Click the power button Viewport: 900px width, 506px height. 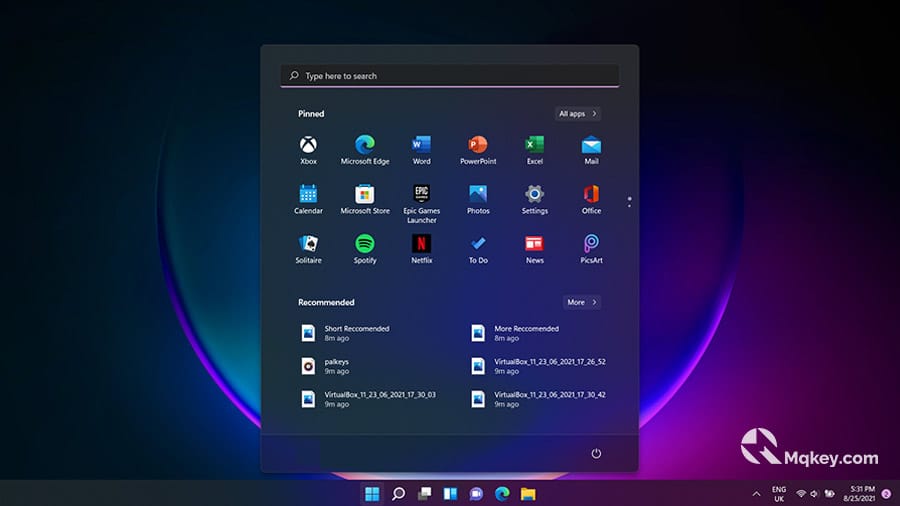596,453
